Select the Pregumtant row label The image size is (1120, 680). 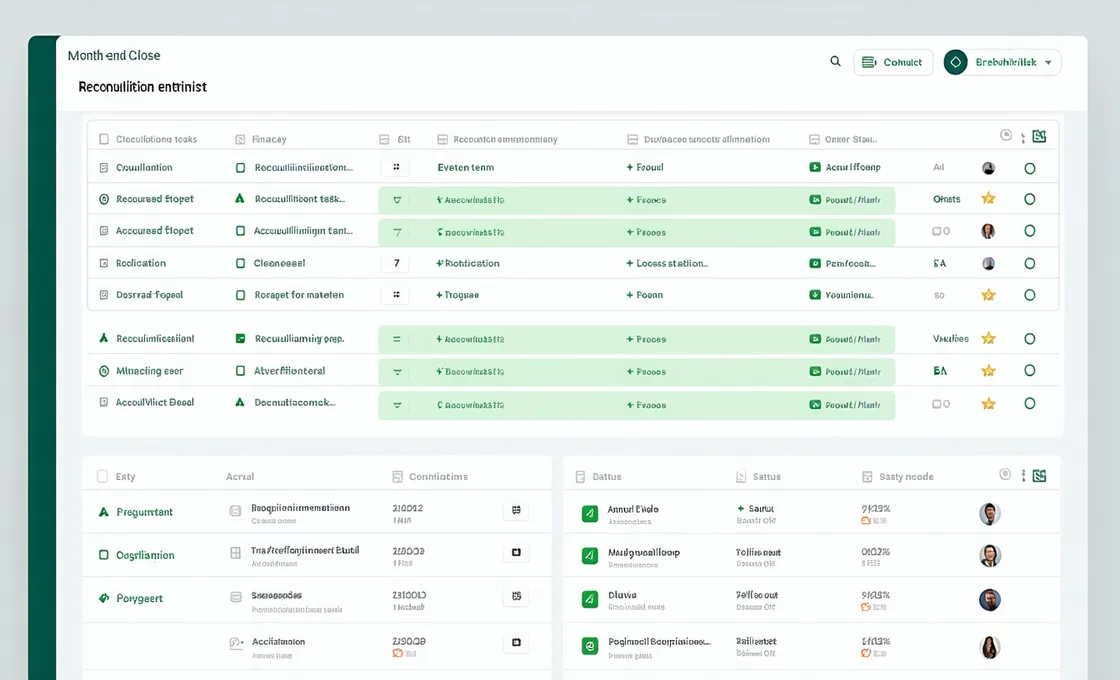click(x=144, y=512)
